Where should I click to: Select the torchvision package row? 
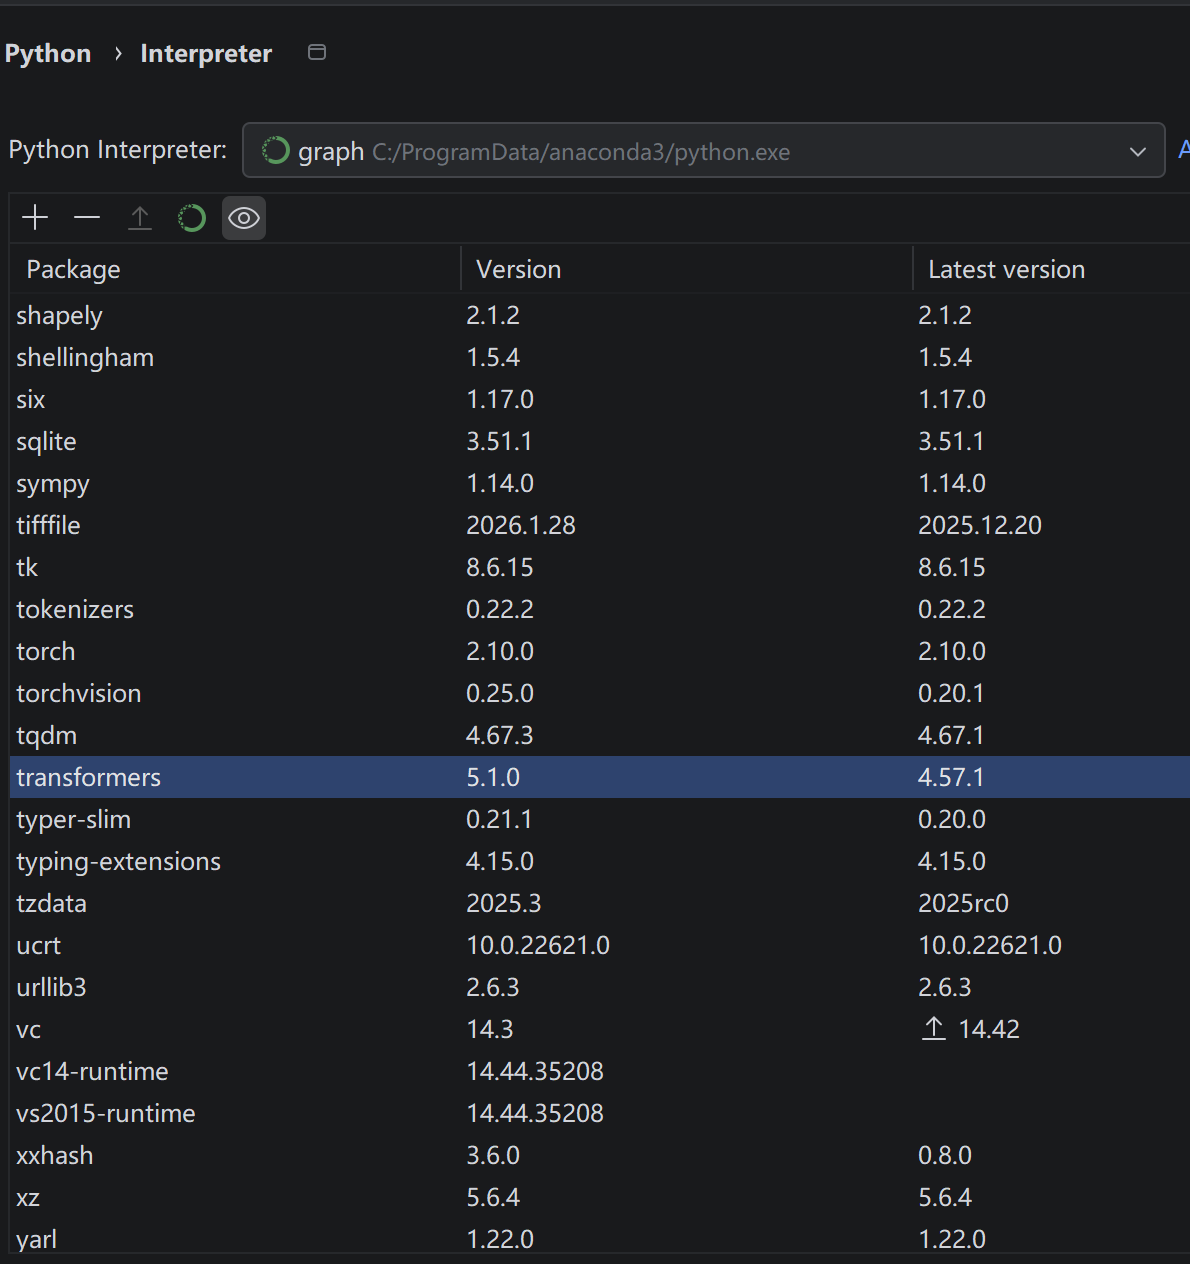[599, 693]
